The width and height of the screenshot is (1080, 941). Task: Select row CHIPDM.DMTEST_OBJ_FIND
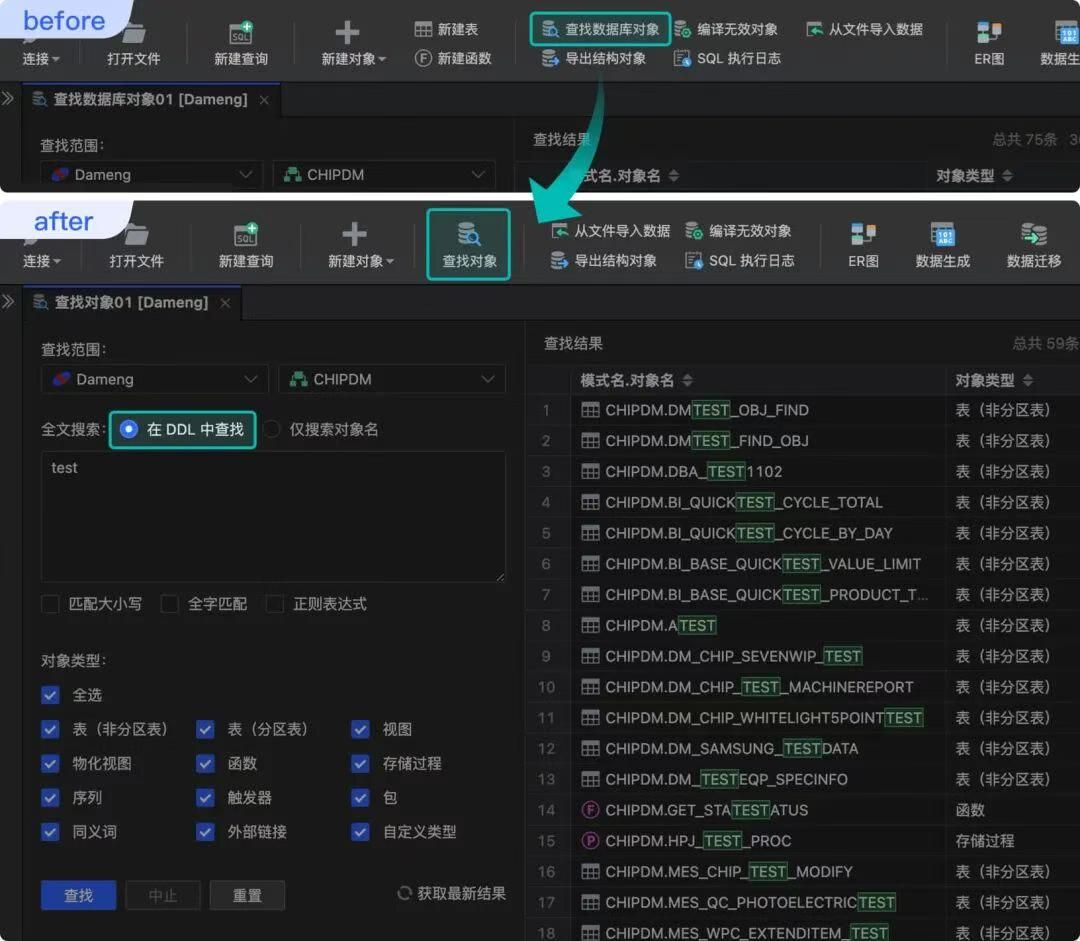pyautogui.click(x=803, y=410)
